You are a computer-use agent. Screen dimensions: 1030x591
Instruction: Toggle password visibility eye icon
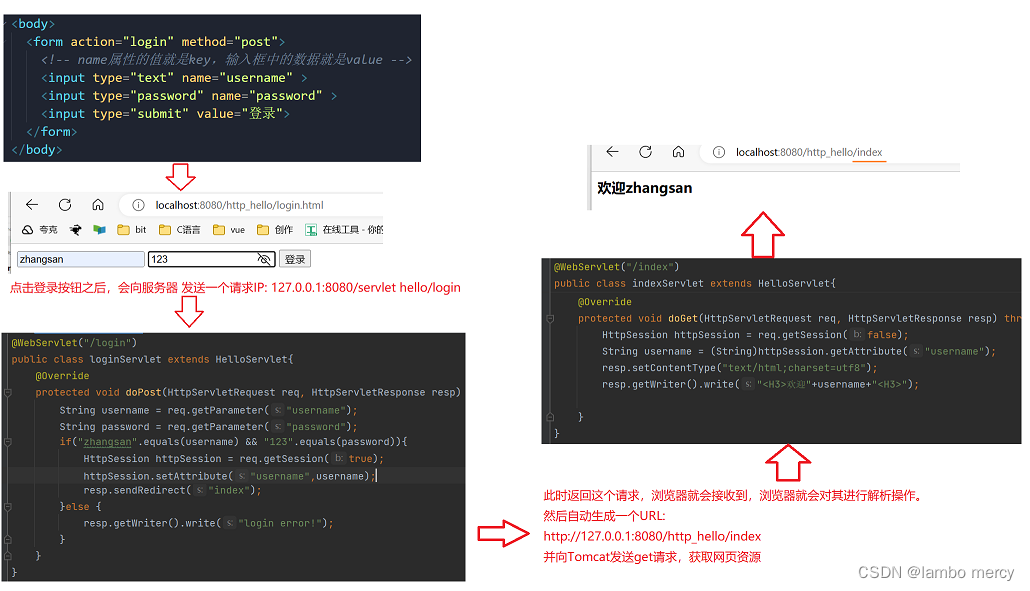pyautogui.click(x=265, y=259)
